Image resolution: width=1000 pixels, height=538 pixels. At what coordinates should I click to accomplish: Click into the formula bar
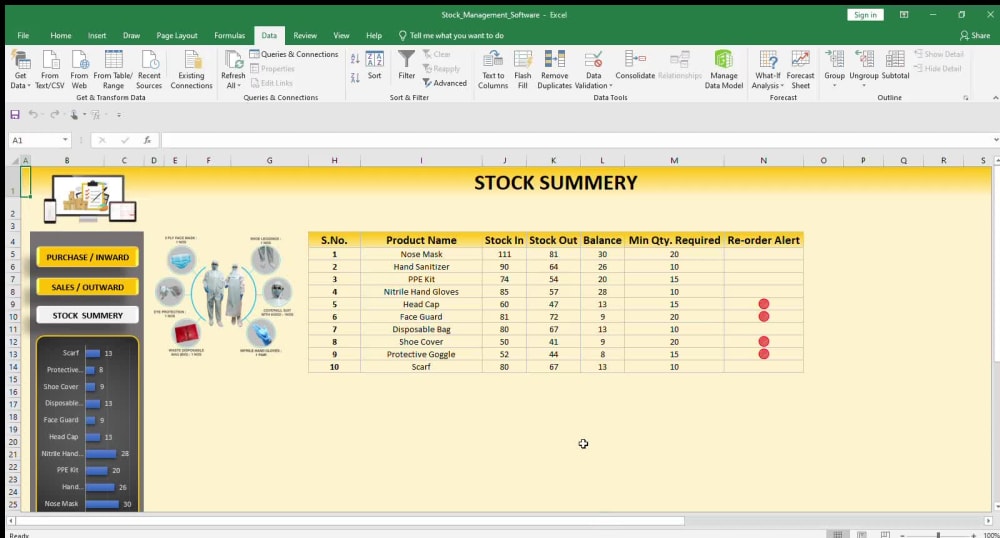[x=576, y=140]
